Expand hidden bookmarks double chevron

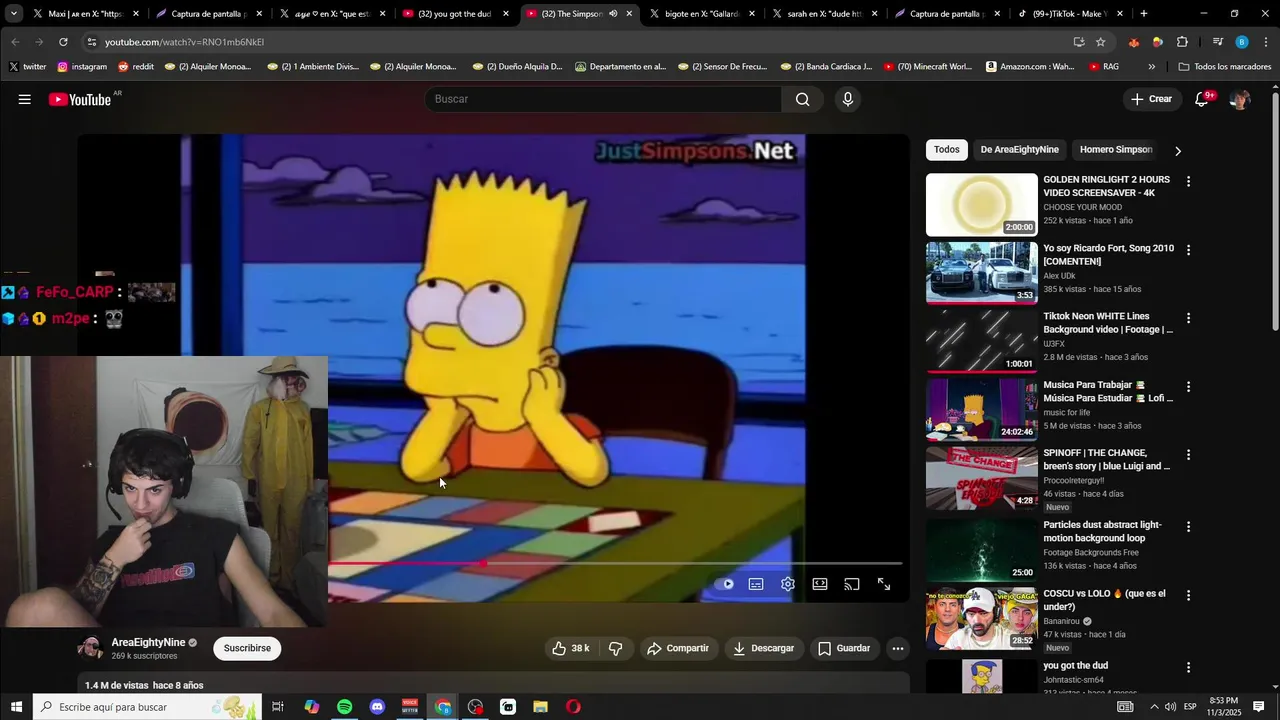coord(1152,67)
